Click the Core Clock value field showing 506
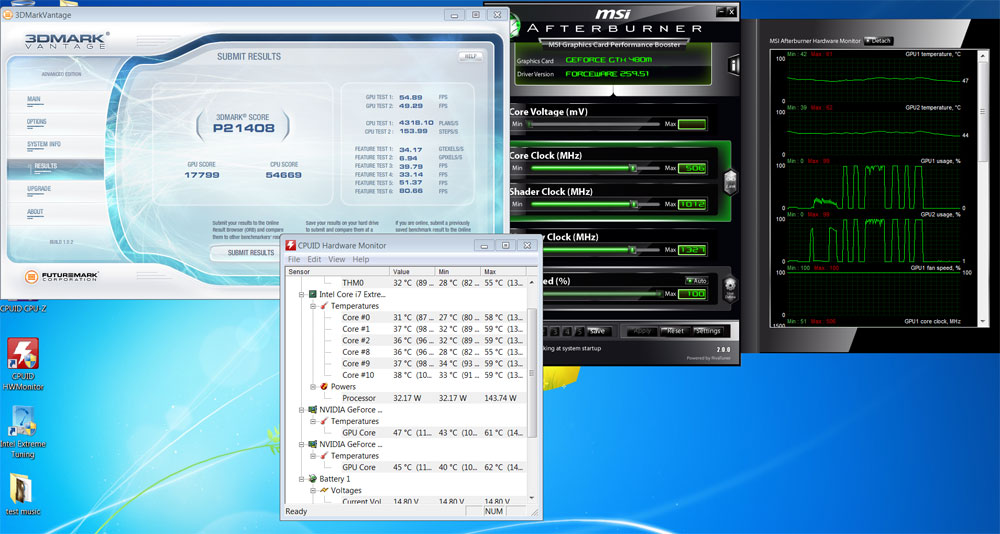The image size is (1000, 534). (692, 168)
